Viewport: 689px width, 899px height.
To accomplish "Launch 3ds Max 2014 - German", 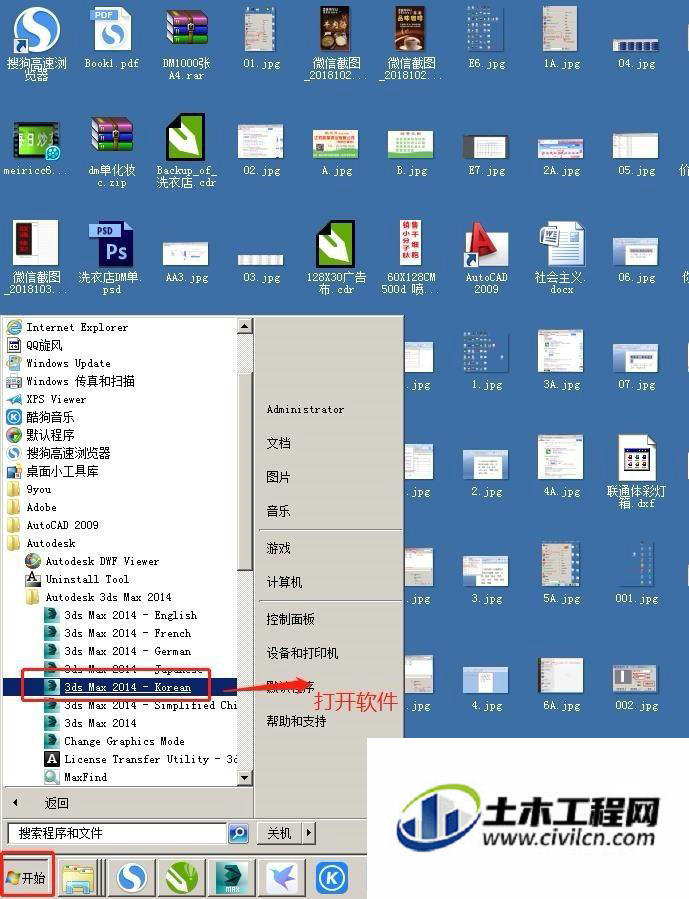I will (x=127, y=651).
